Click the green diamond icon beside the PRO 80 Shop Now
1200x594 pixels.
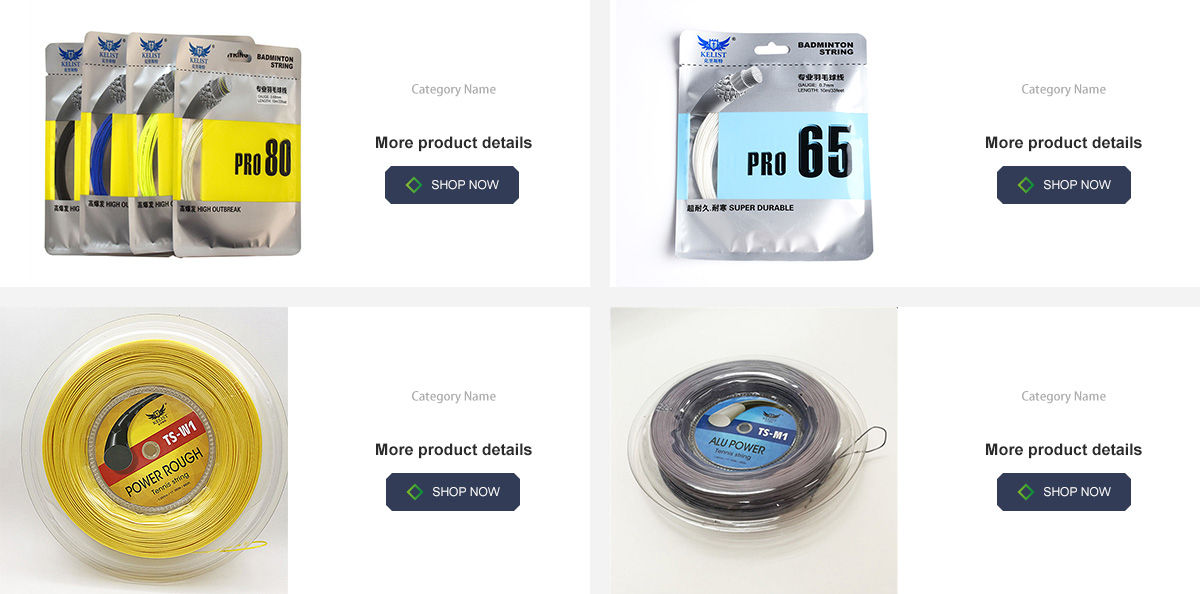click(x=414, y=185)
